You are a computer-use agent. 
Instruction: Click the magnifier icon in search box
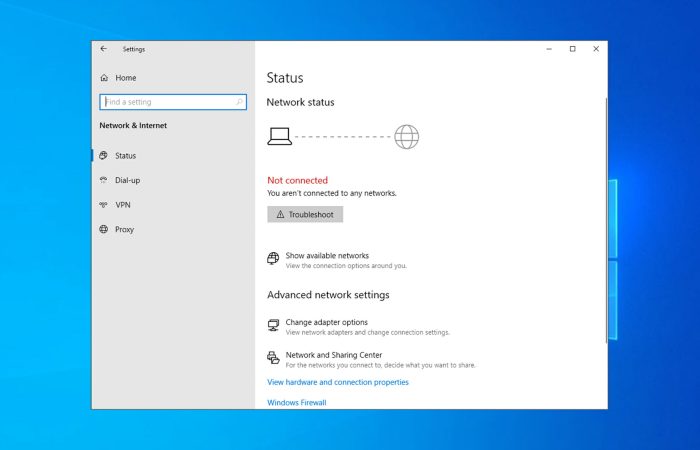pyautogui.click(x=239, y=102)
